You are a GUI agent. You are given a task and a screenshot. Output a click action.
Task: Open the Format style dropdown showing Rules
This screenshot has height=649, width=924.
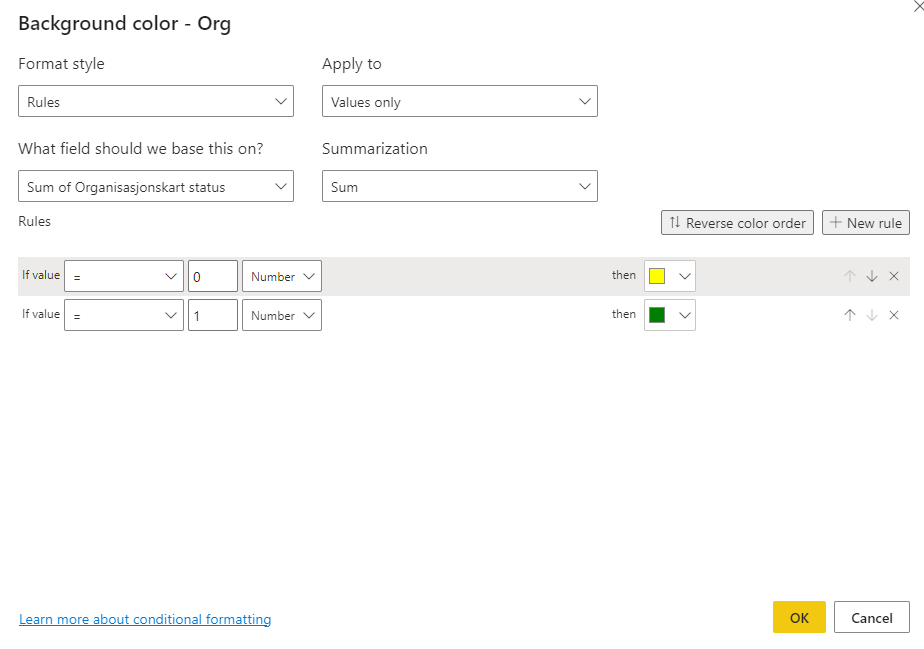[156, 101]
